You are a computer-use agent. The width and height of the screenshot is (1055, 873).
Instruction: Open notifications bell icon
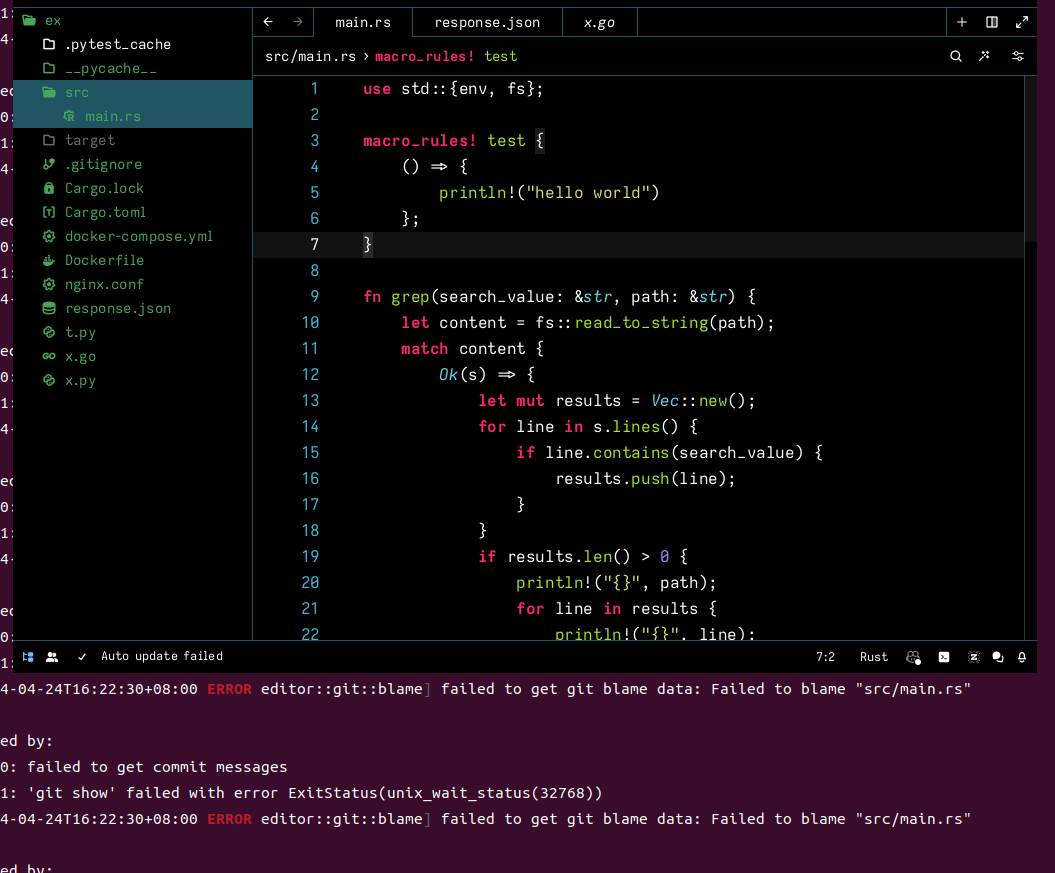[1022, 657]
